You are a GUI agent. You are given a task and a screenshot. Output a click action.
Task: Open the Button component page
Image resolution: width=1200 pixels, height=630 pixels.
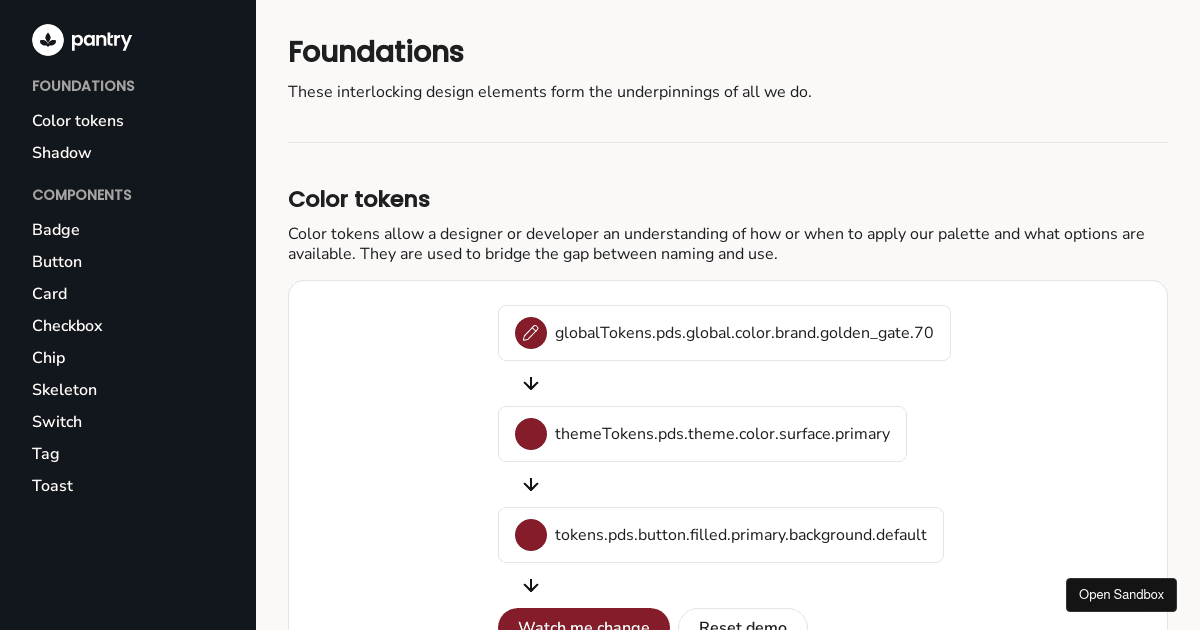(x=57, y=262)
